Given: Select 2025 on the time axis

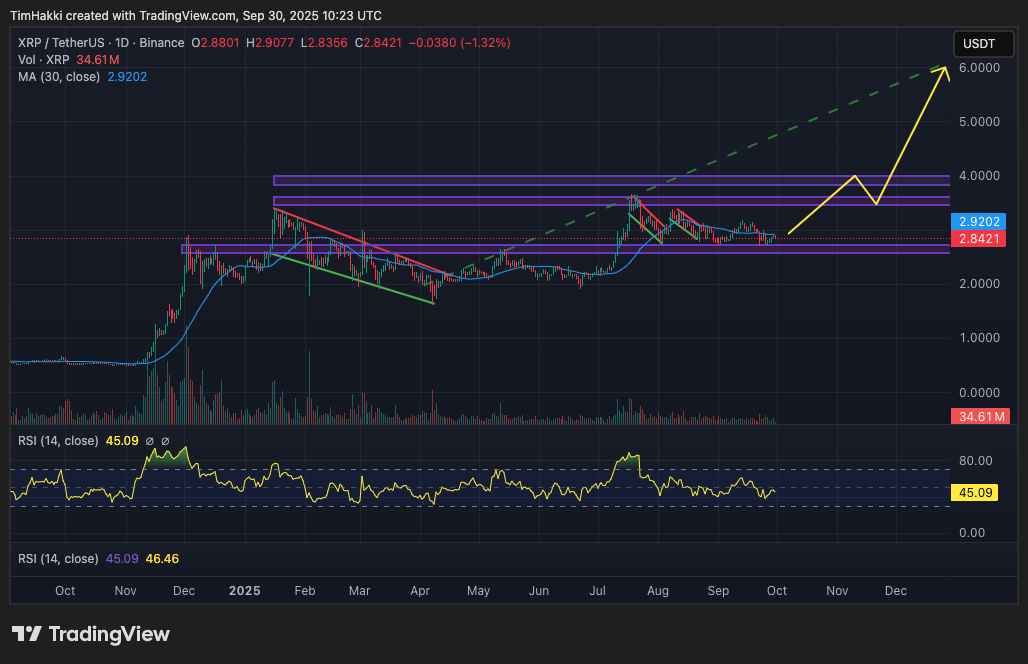Looking at the screenshot, I should coord(244,591).
